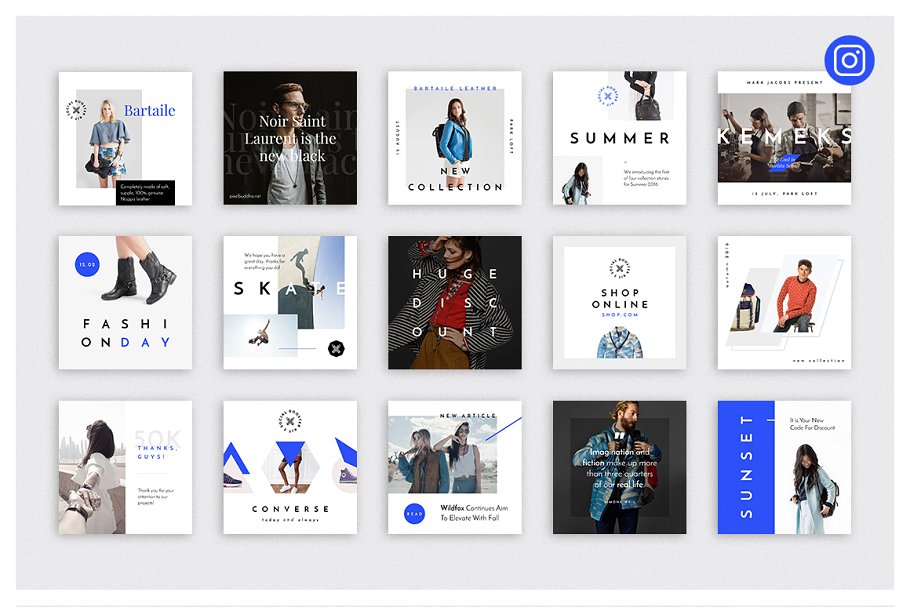Image resolution: width=910 pixels, height=607 pixels.
Task: Click the round logo badge above Converse
Action: click(290, 423)
